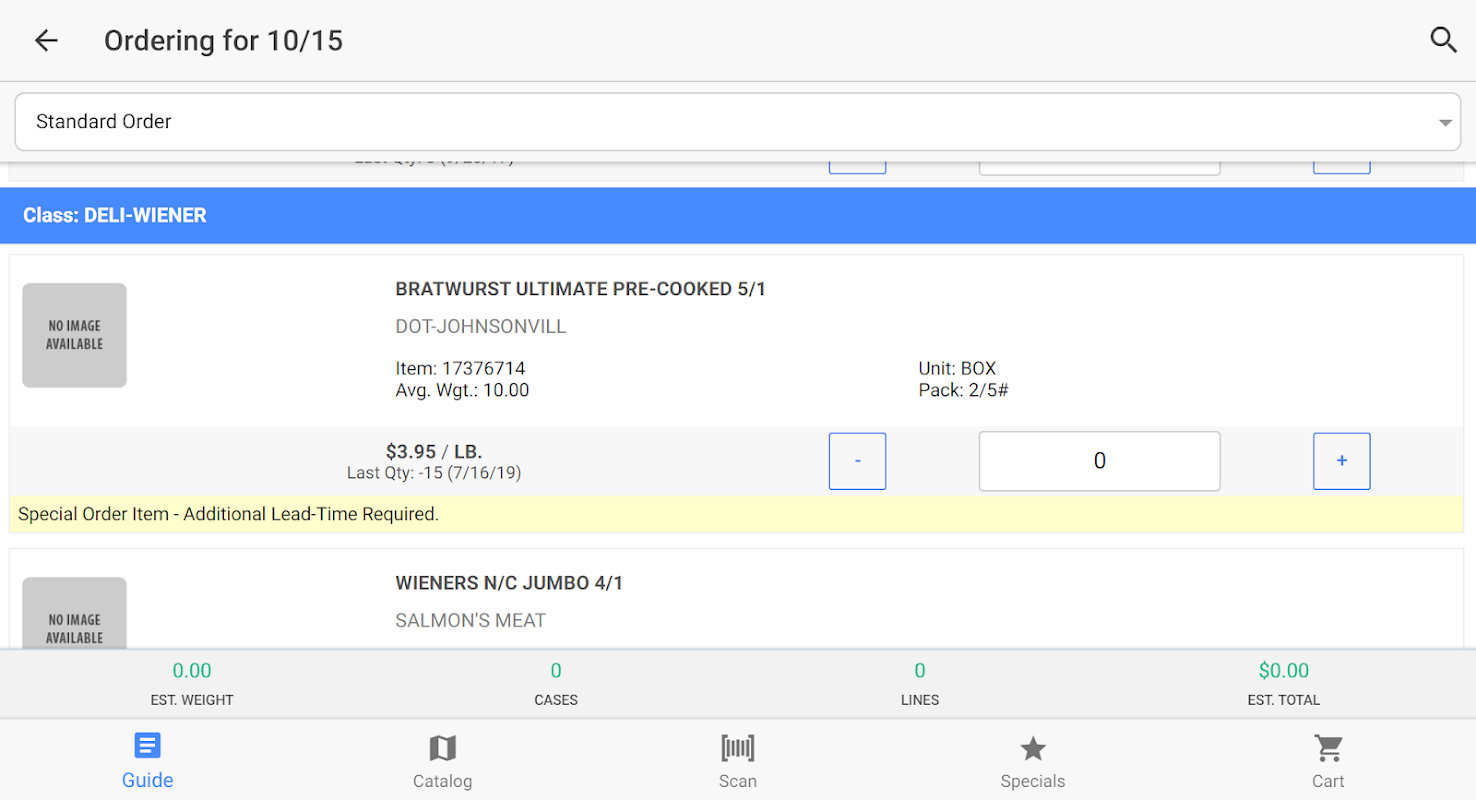The image size is (1476, 800).
Task: Click the Est. Total amount
Action: click(1283, 671)
